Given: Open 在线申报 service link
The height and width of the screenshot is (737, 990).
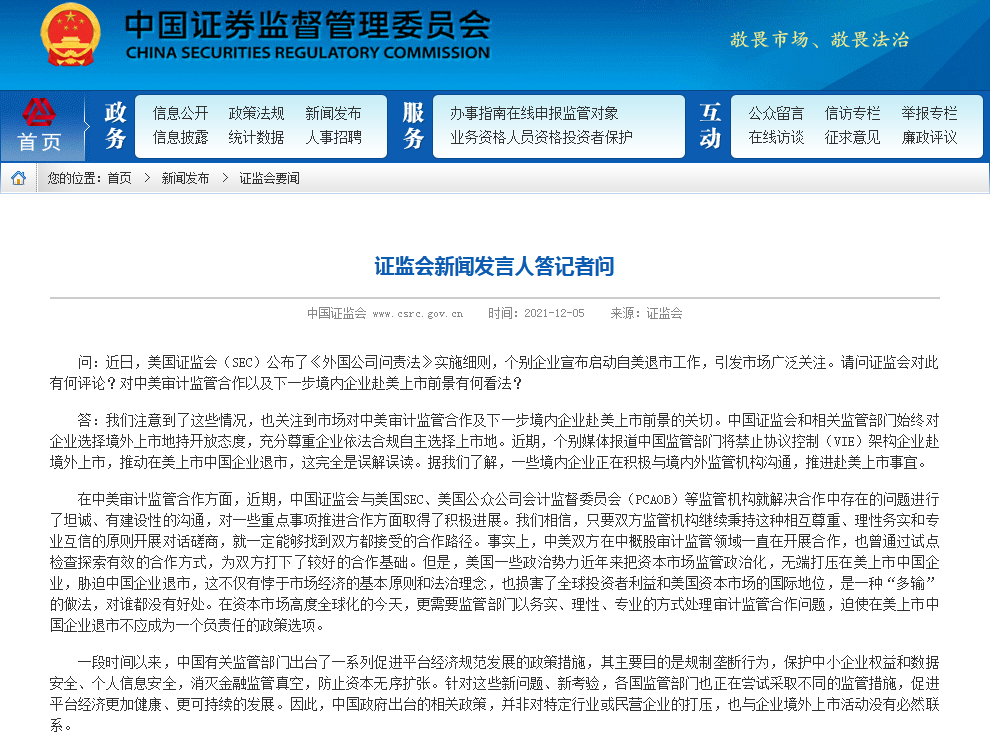Looking at the screenshot, I should click(534, 113).
